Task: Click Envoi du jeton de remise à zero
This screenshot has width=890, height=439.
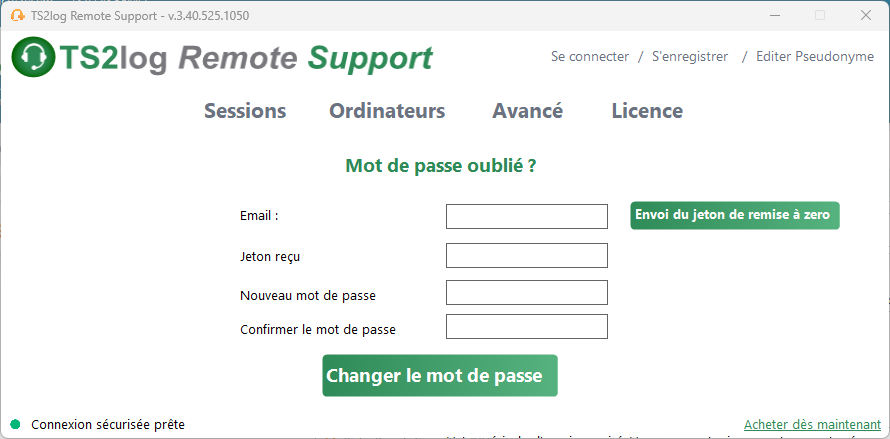Action: tap(734, 216)
